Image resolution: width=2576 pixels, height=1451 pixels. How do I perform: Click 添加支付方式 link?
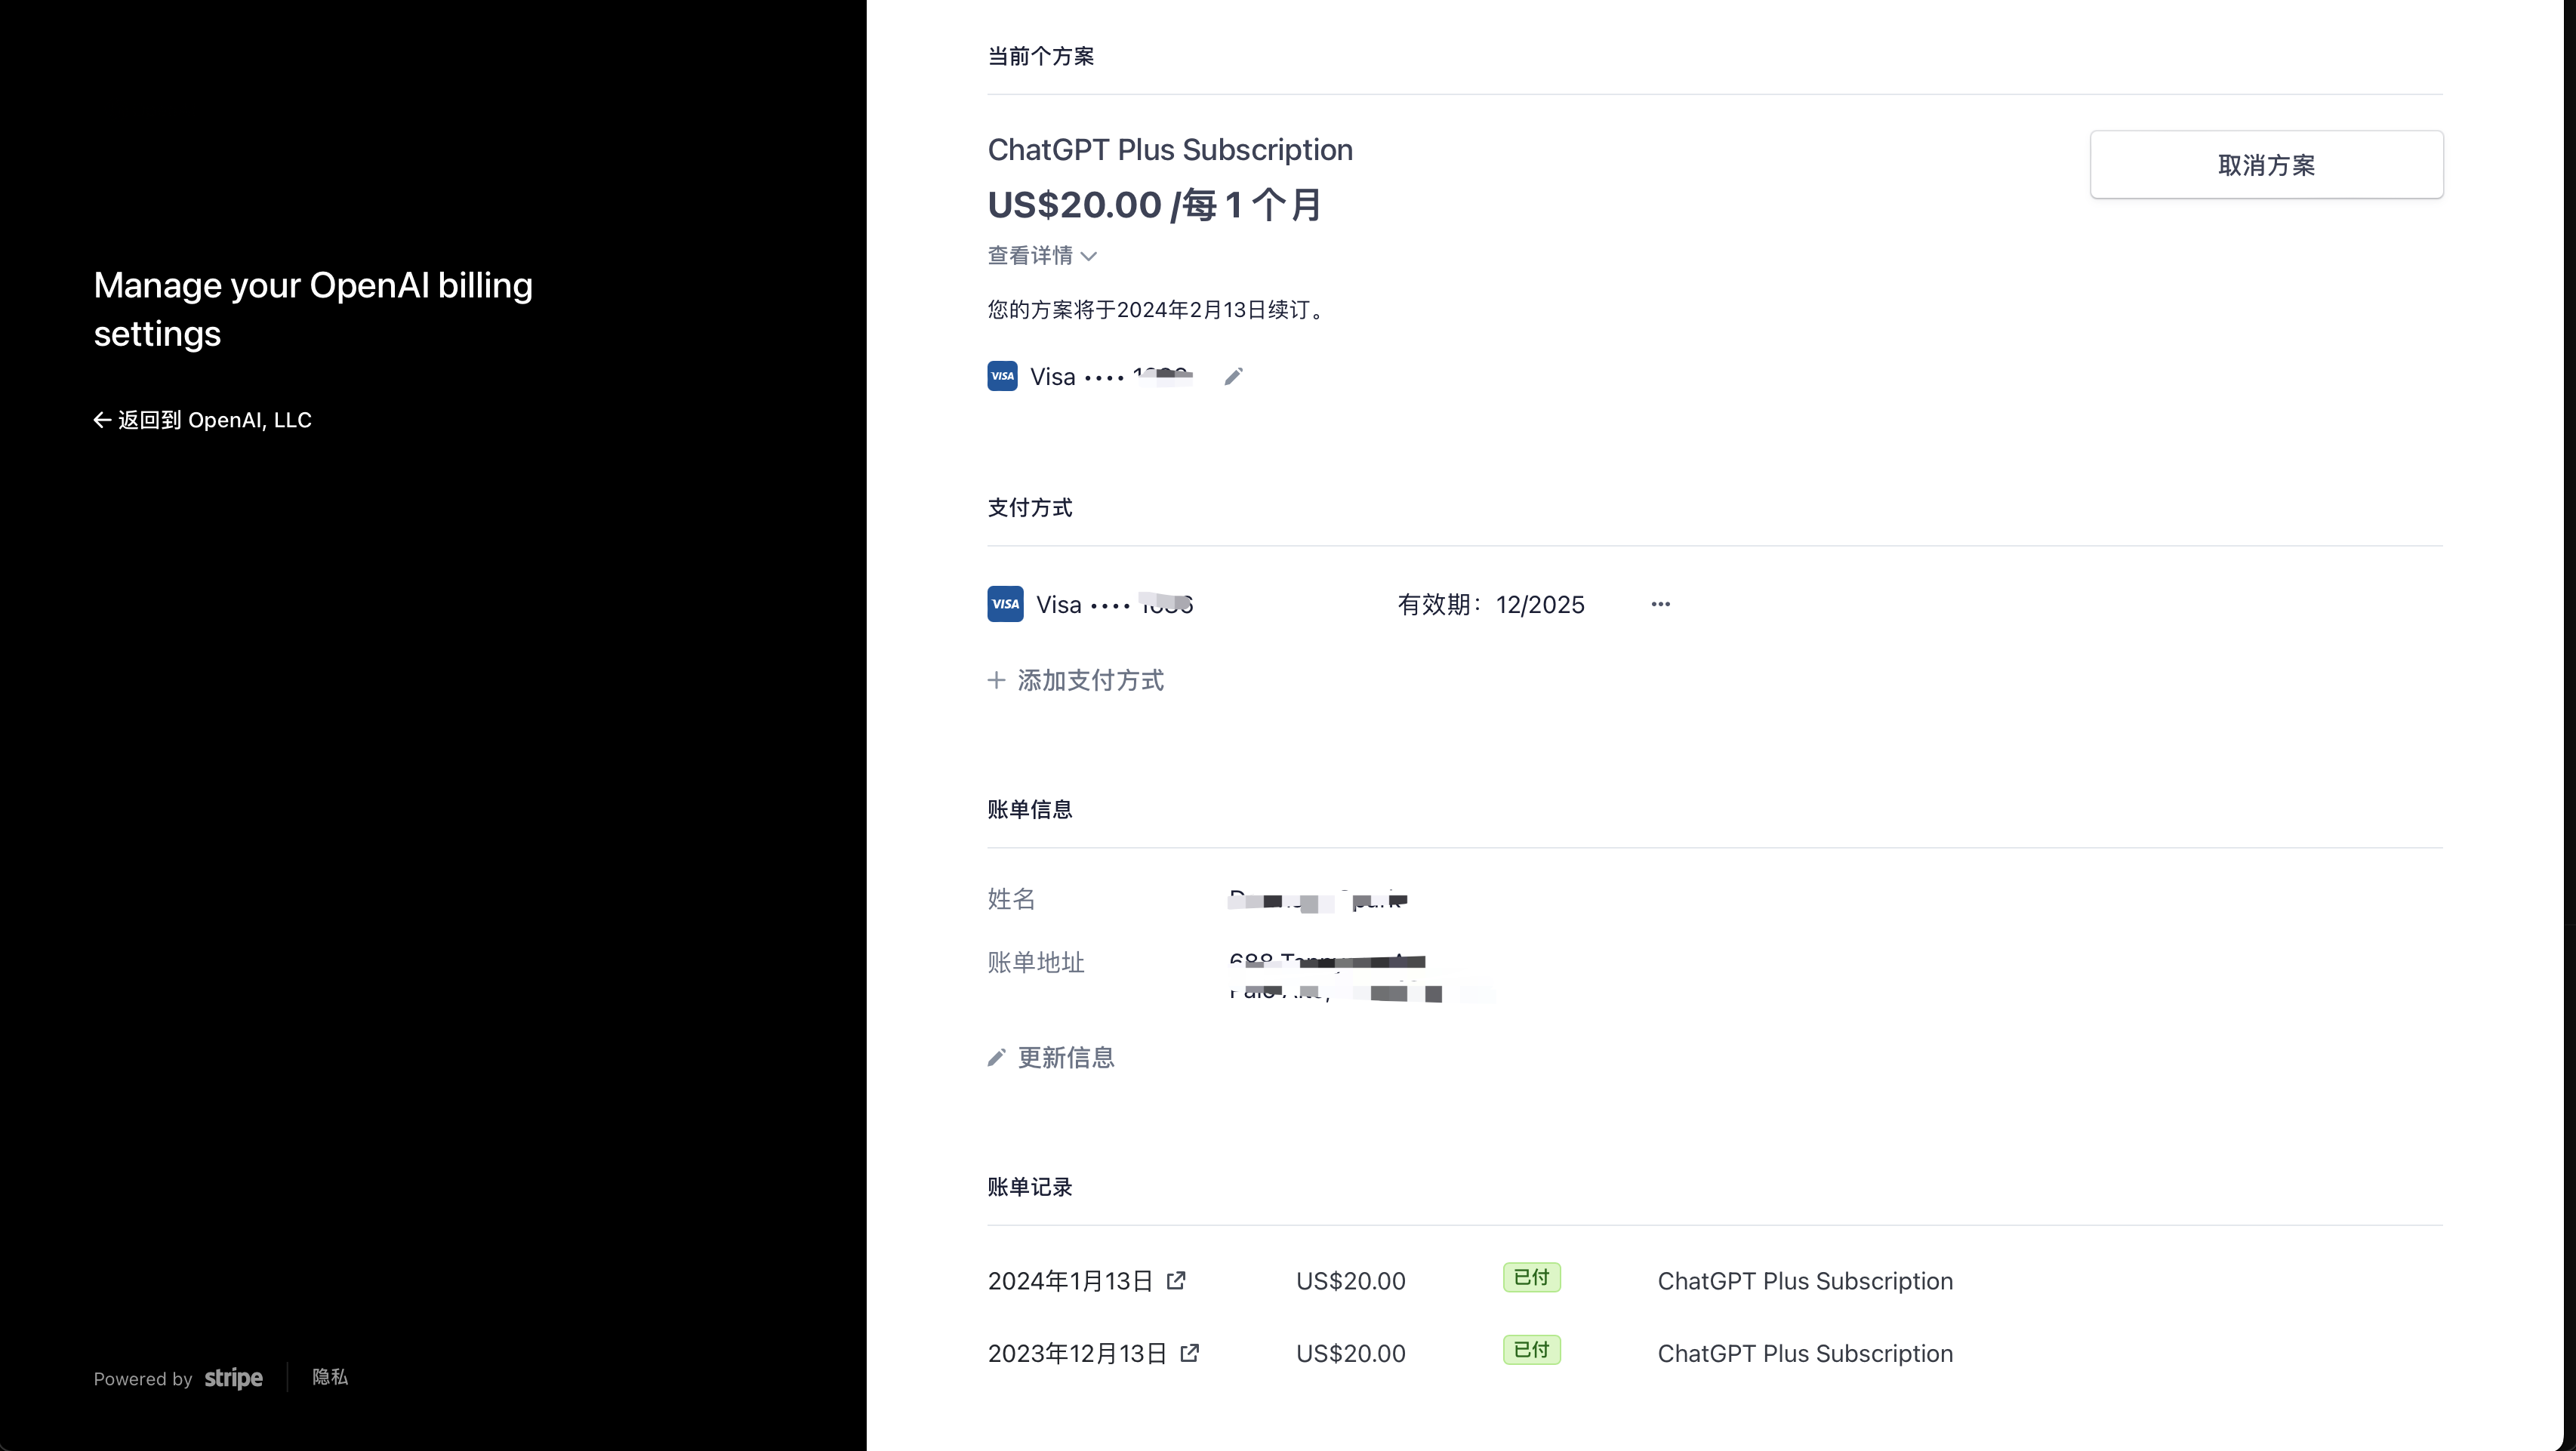point(1076,680)
